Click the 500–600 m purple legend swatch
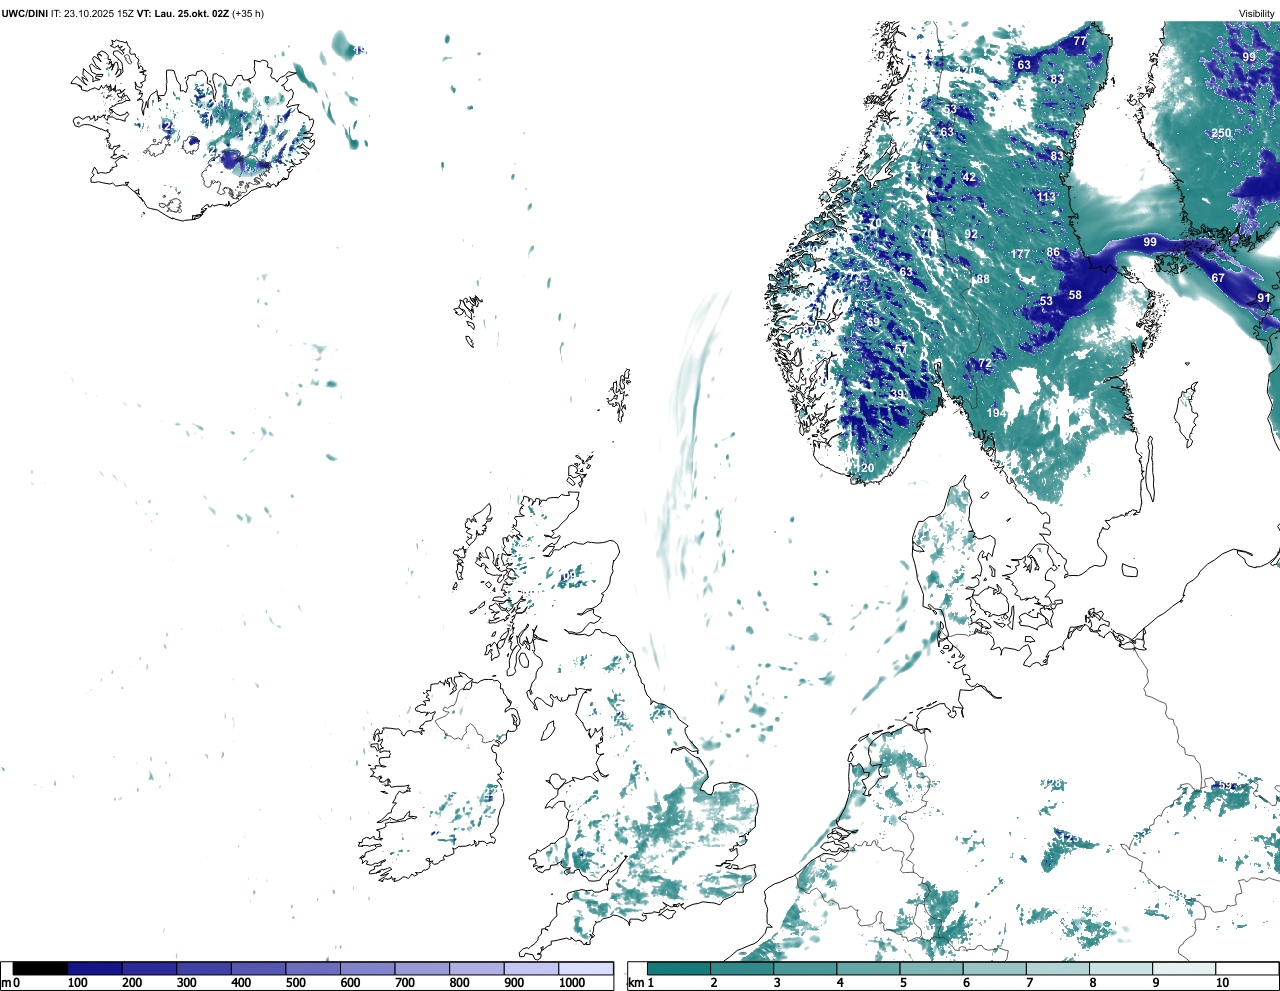 313,969
